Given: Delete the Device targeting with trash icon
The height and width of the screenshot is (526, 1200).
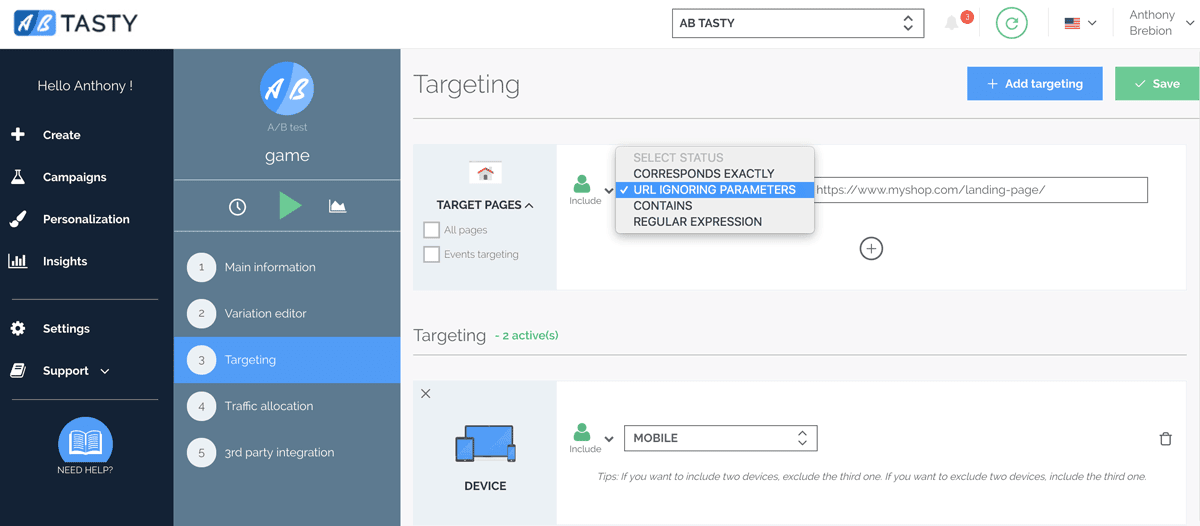Looking at the screenshot, I should pyautogui.click(x=1165, y=438).
